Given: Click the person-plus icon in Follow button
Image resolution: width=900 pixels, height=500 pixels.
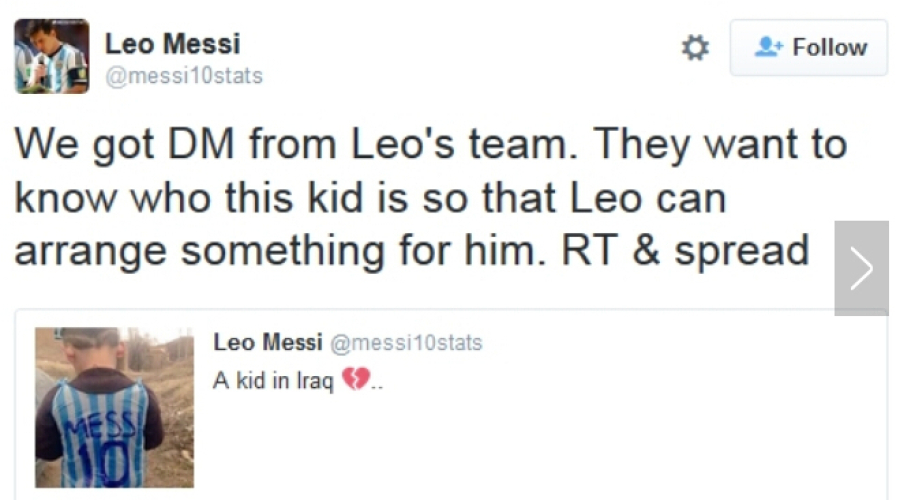Looking at the screenshot, I should click(x=767, y=47).
